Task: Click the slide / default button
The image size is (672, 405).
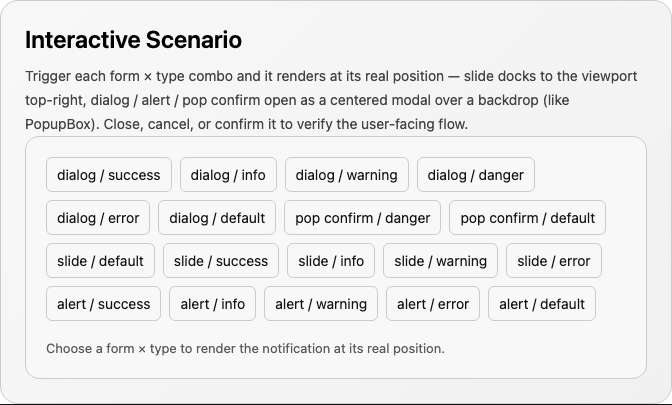Action: point(100,261)
